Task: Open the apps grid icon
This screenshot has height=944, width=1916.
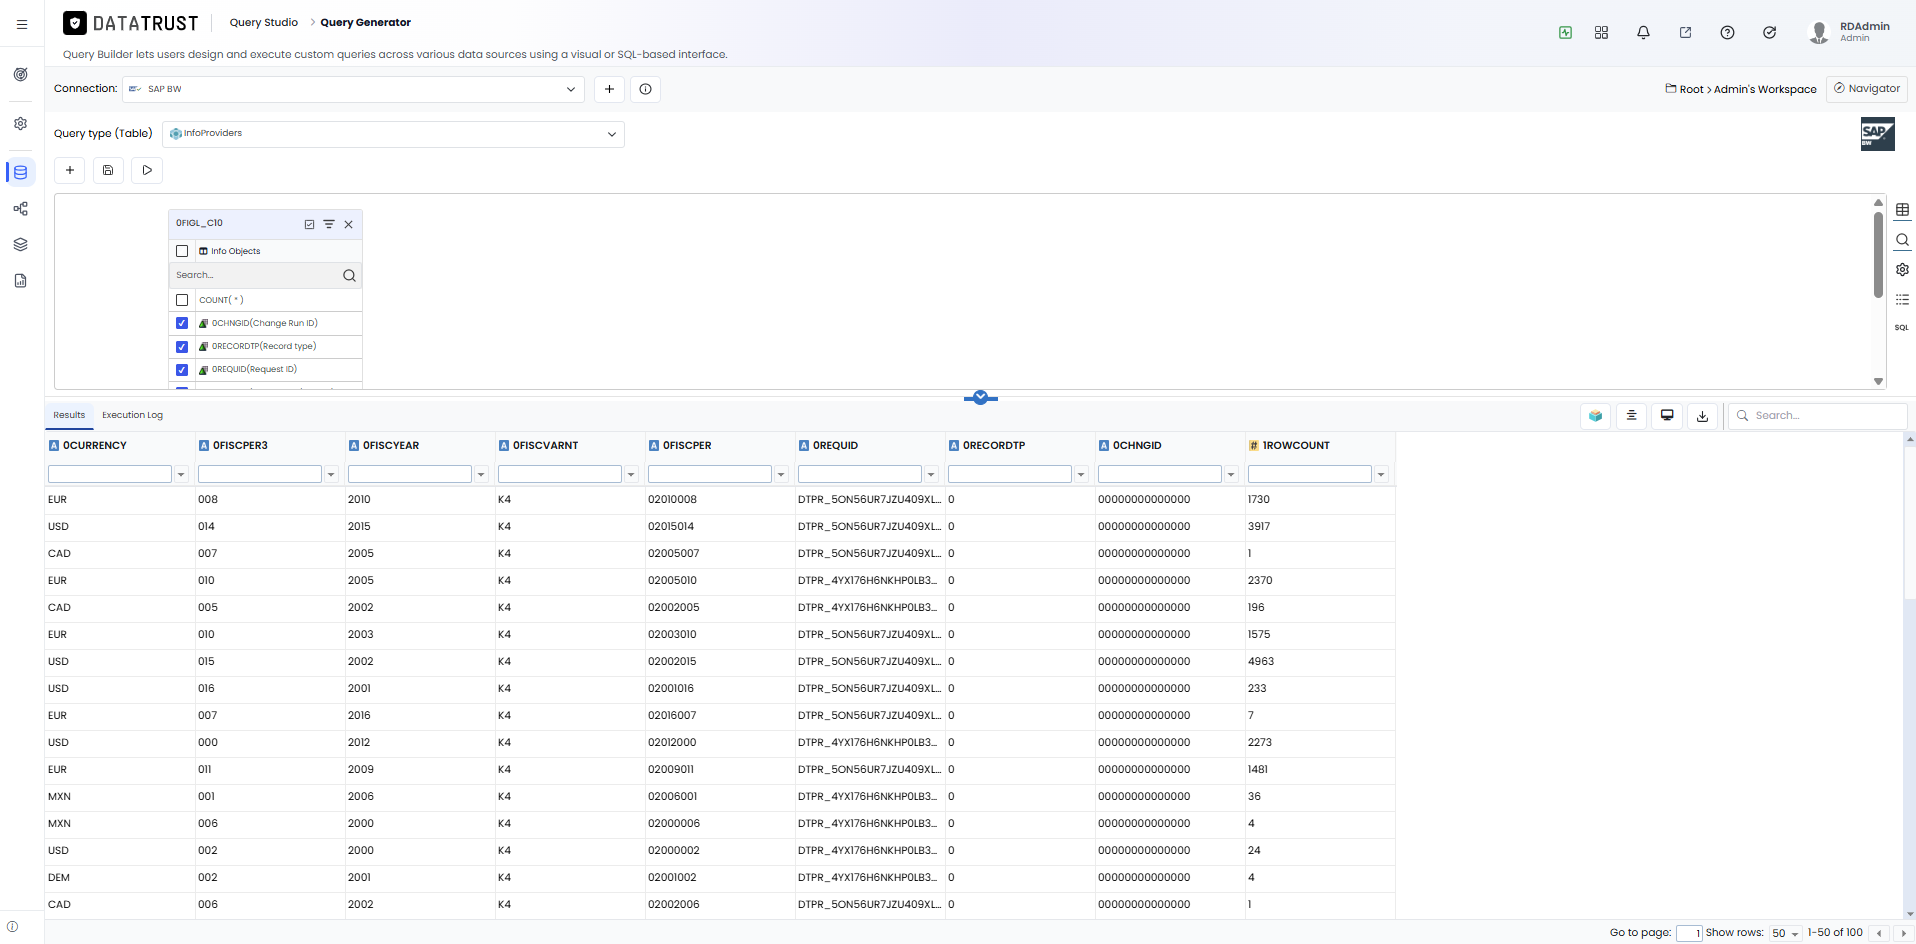Action: click(x=1601, y=32)
